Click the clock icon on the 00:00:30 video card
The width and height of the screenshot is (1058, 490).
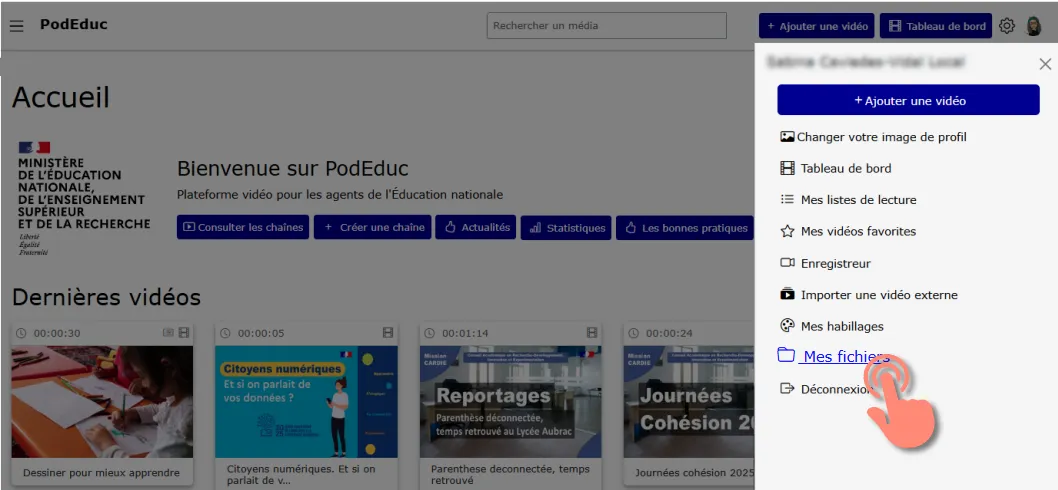[22, 333]
